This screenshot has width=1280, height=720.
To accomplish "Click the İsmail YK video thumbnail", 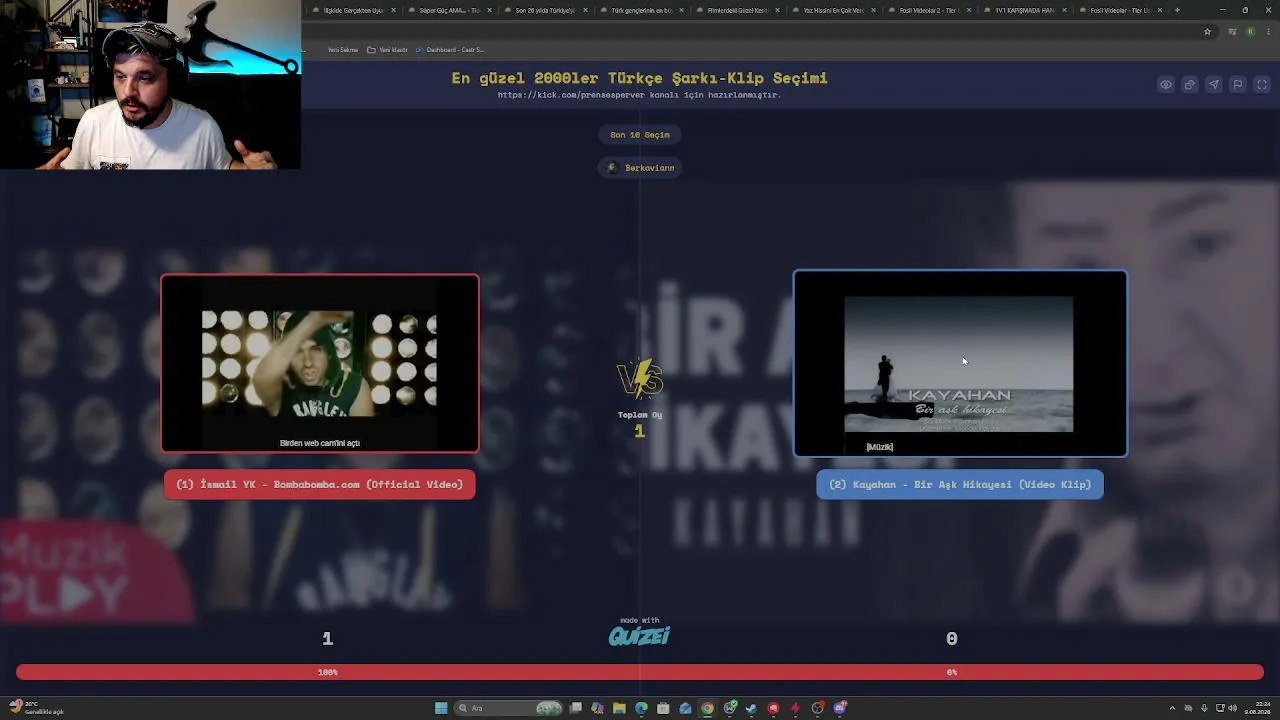I will 320,363.
